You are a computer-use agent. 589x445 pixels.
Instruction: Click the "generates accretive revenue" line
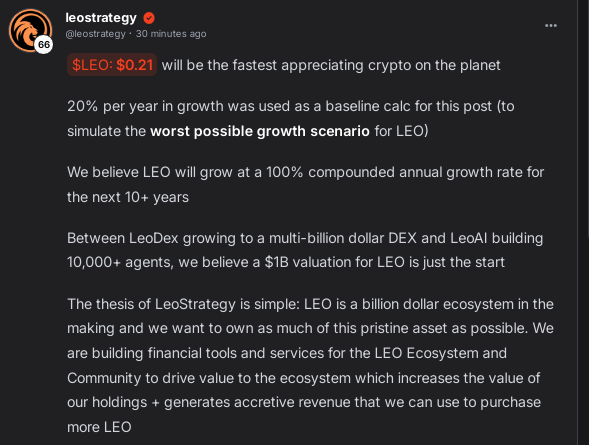304,402
